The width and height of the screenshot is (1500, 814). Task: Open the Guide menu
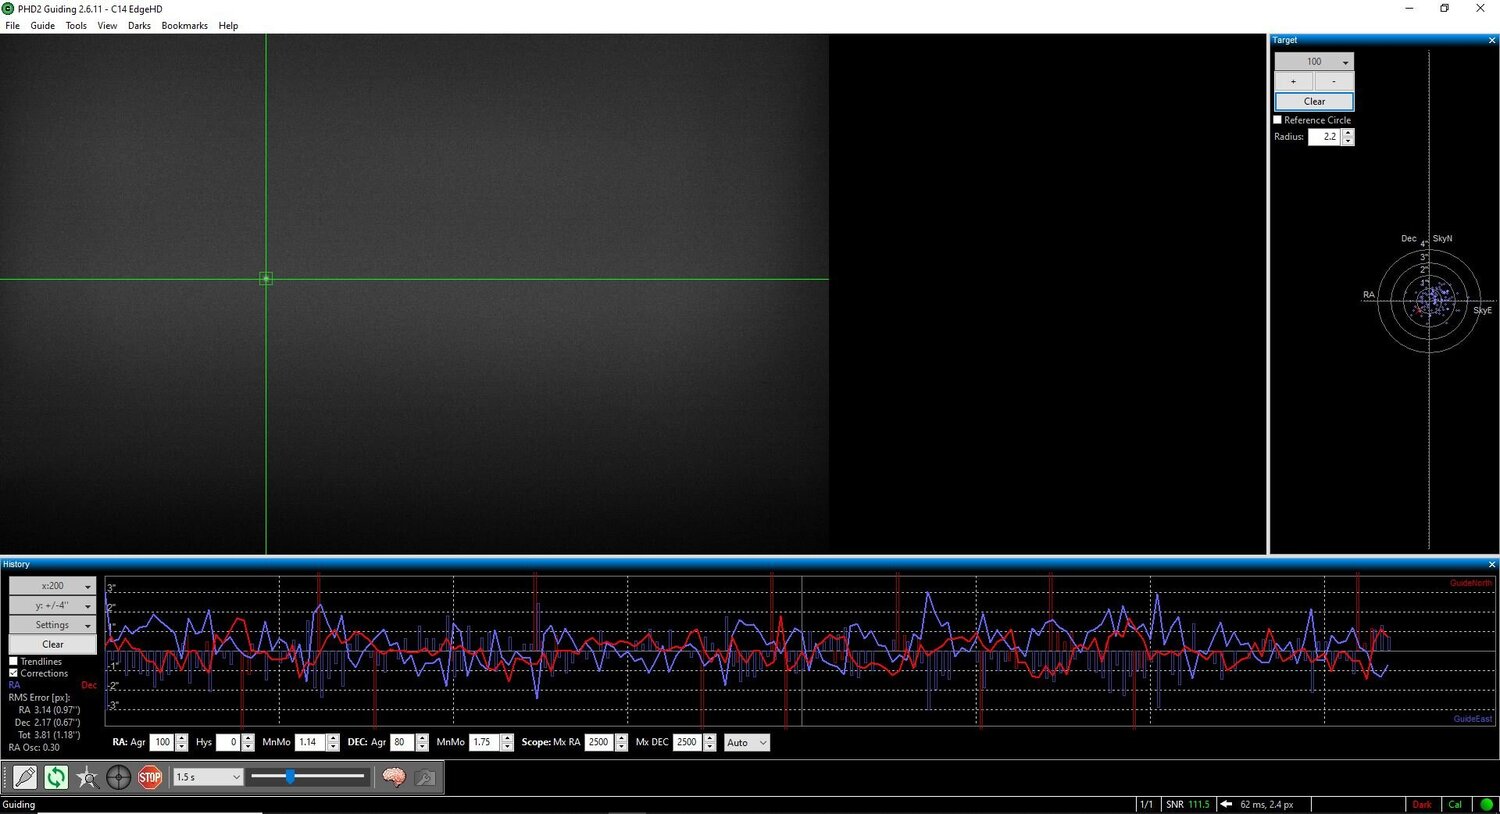(42, 26)
